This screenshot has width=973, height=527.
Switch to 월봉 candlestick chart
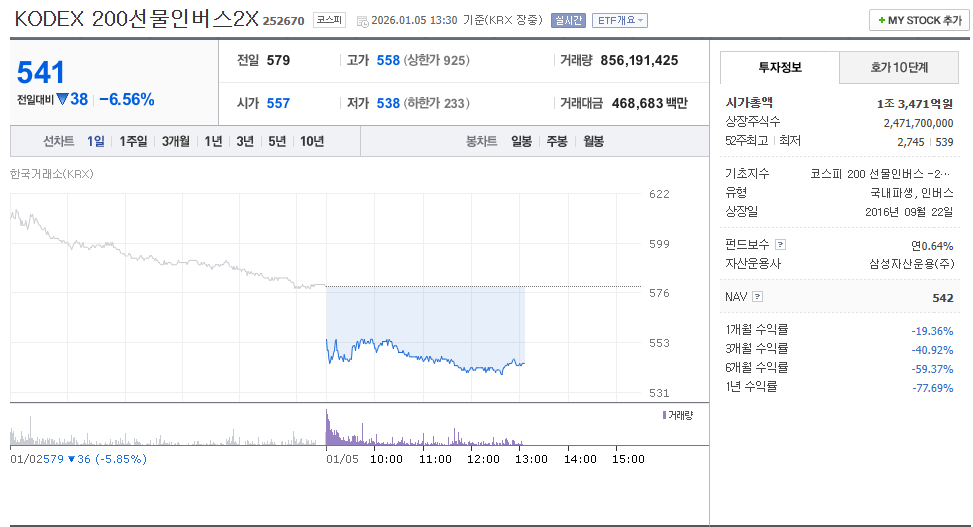[x=593, y=141]
